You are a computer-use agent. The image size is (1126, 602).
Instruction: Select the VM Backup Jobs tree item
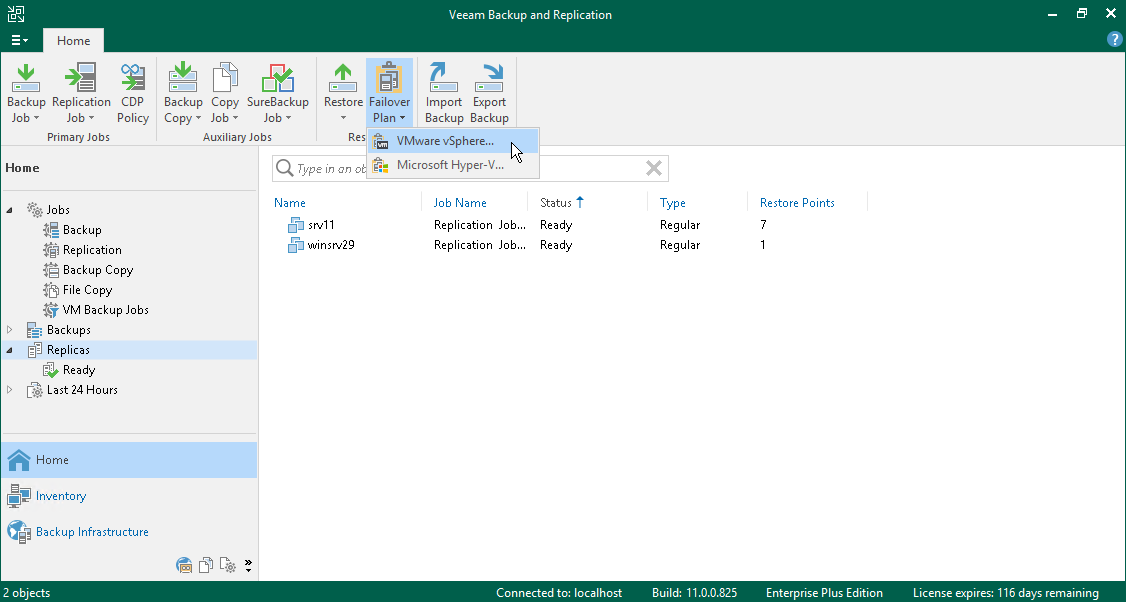(x=106, y=310)
